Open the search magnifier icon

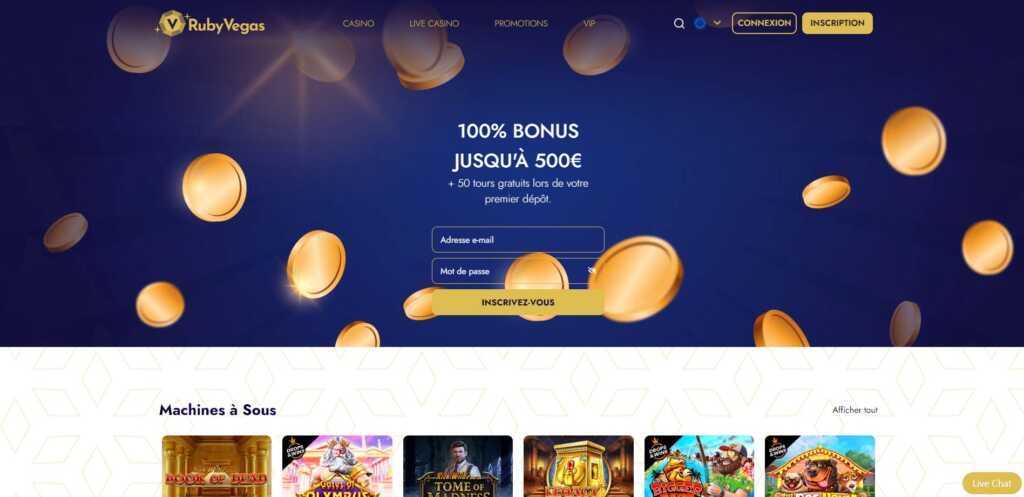679,24
